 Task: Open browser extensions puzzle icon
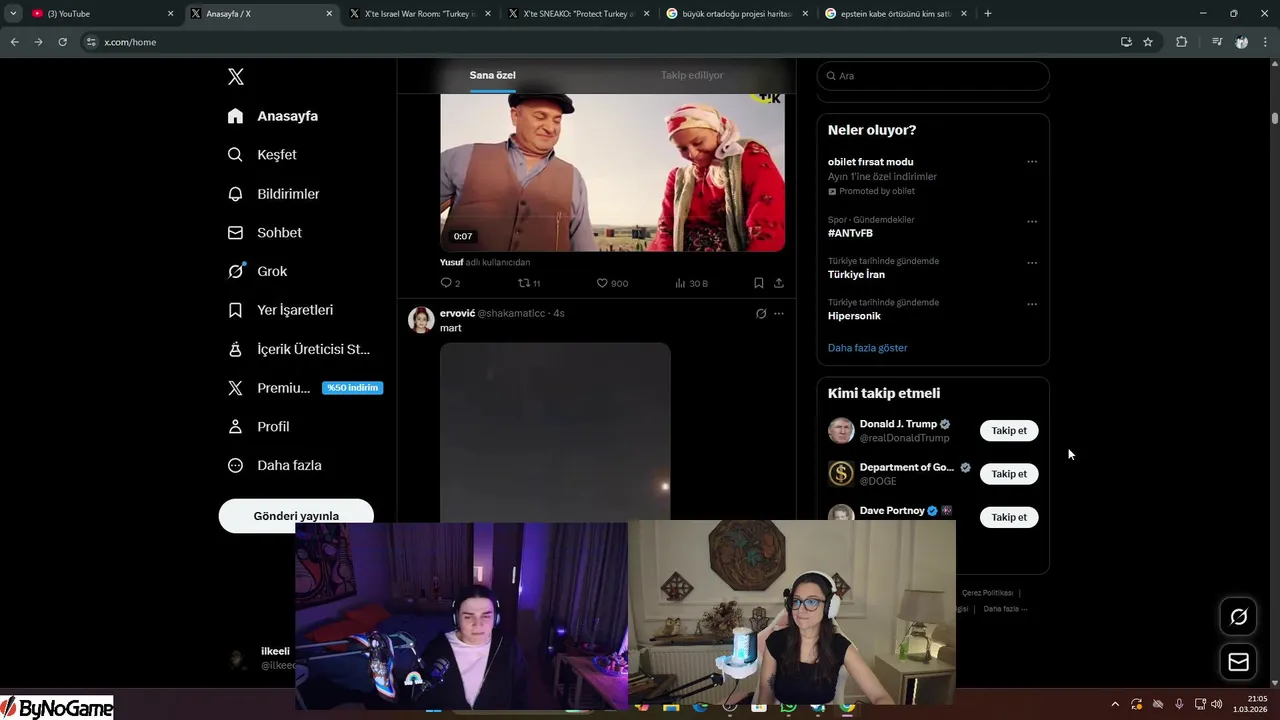click(x=1181, y=42)
